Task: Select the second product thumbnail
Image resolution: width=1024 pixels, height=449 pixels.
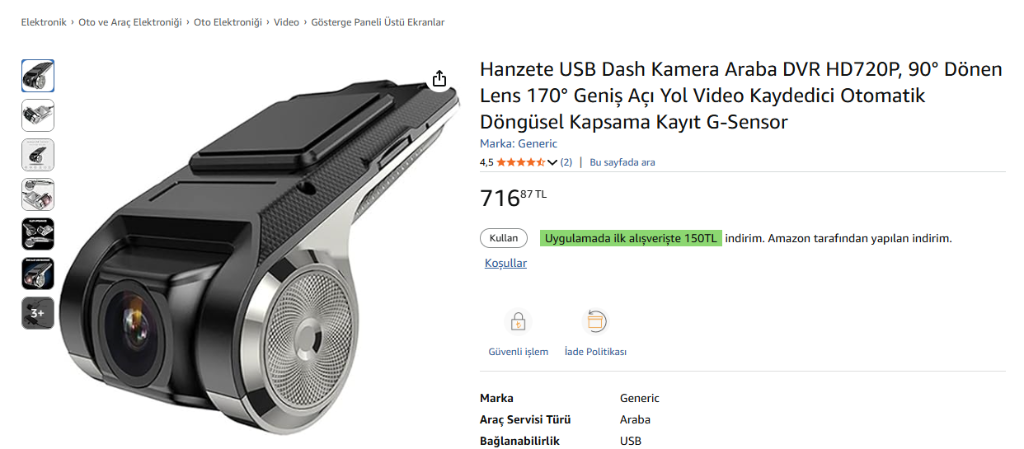Action: point(38,116)
